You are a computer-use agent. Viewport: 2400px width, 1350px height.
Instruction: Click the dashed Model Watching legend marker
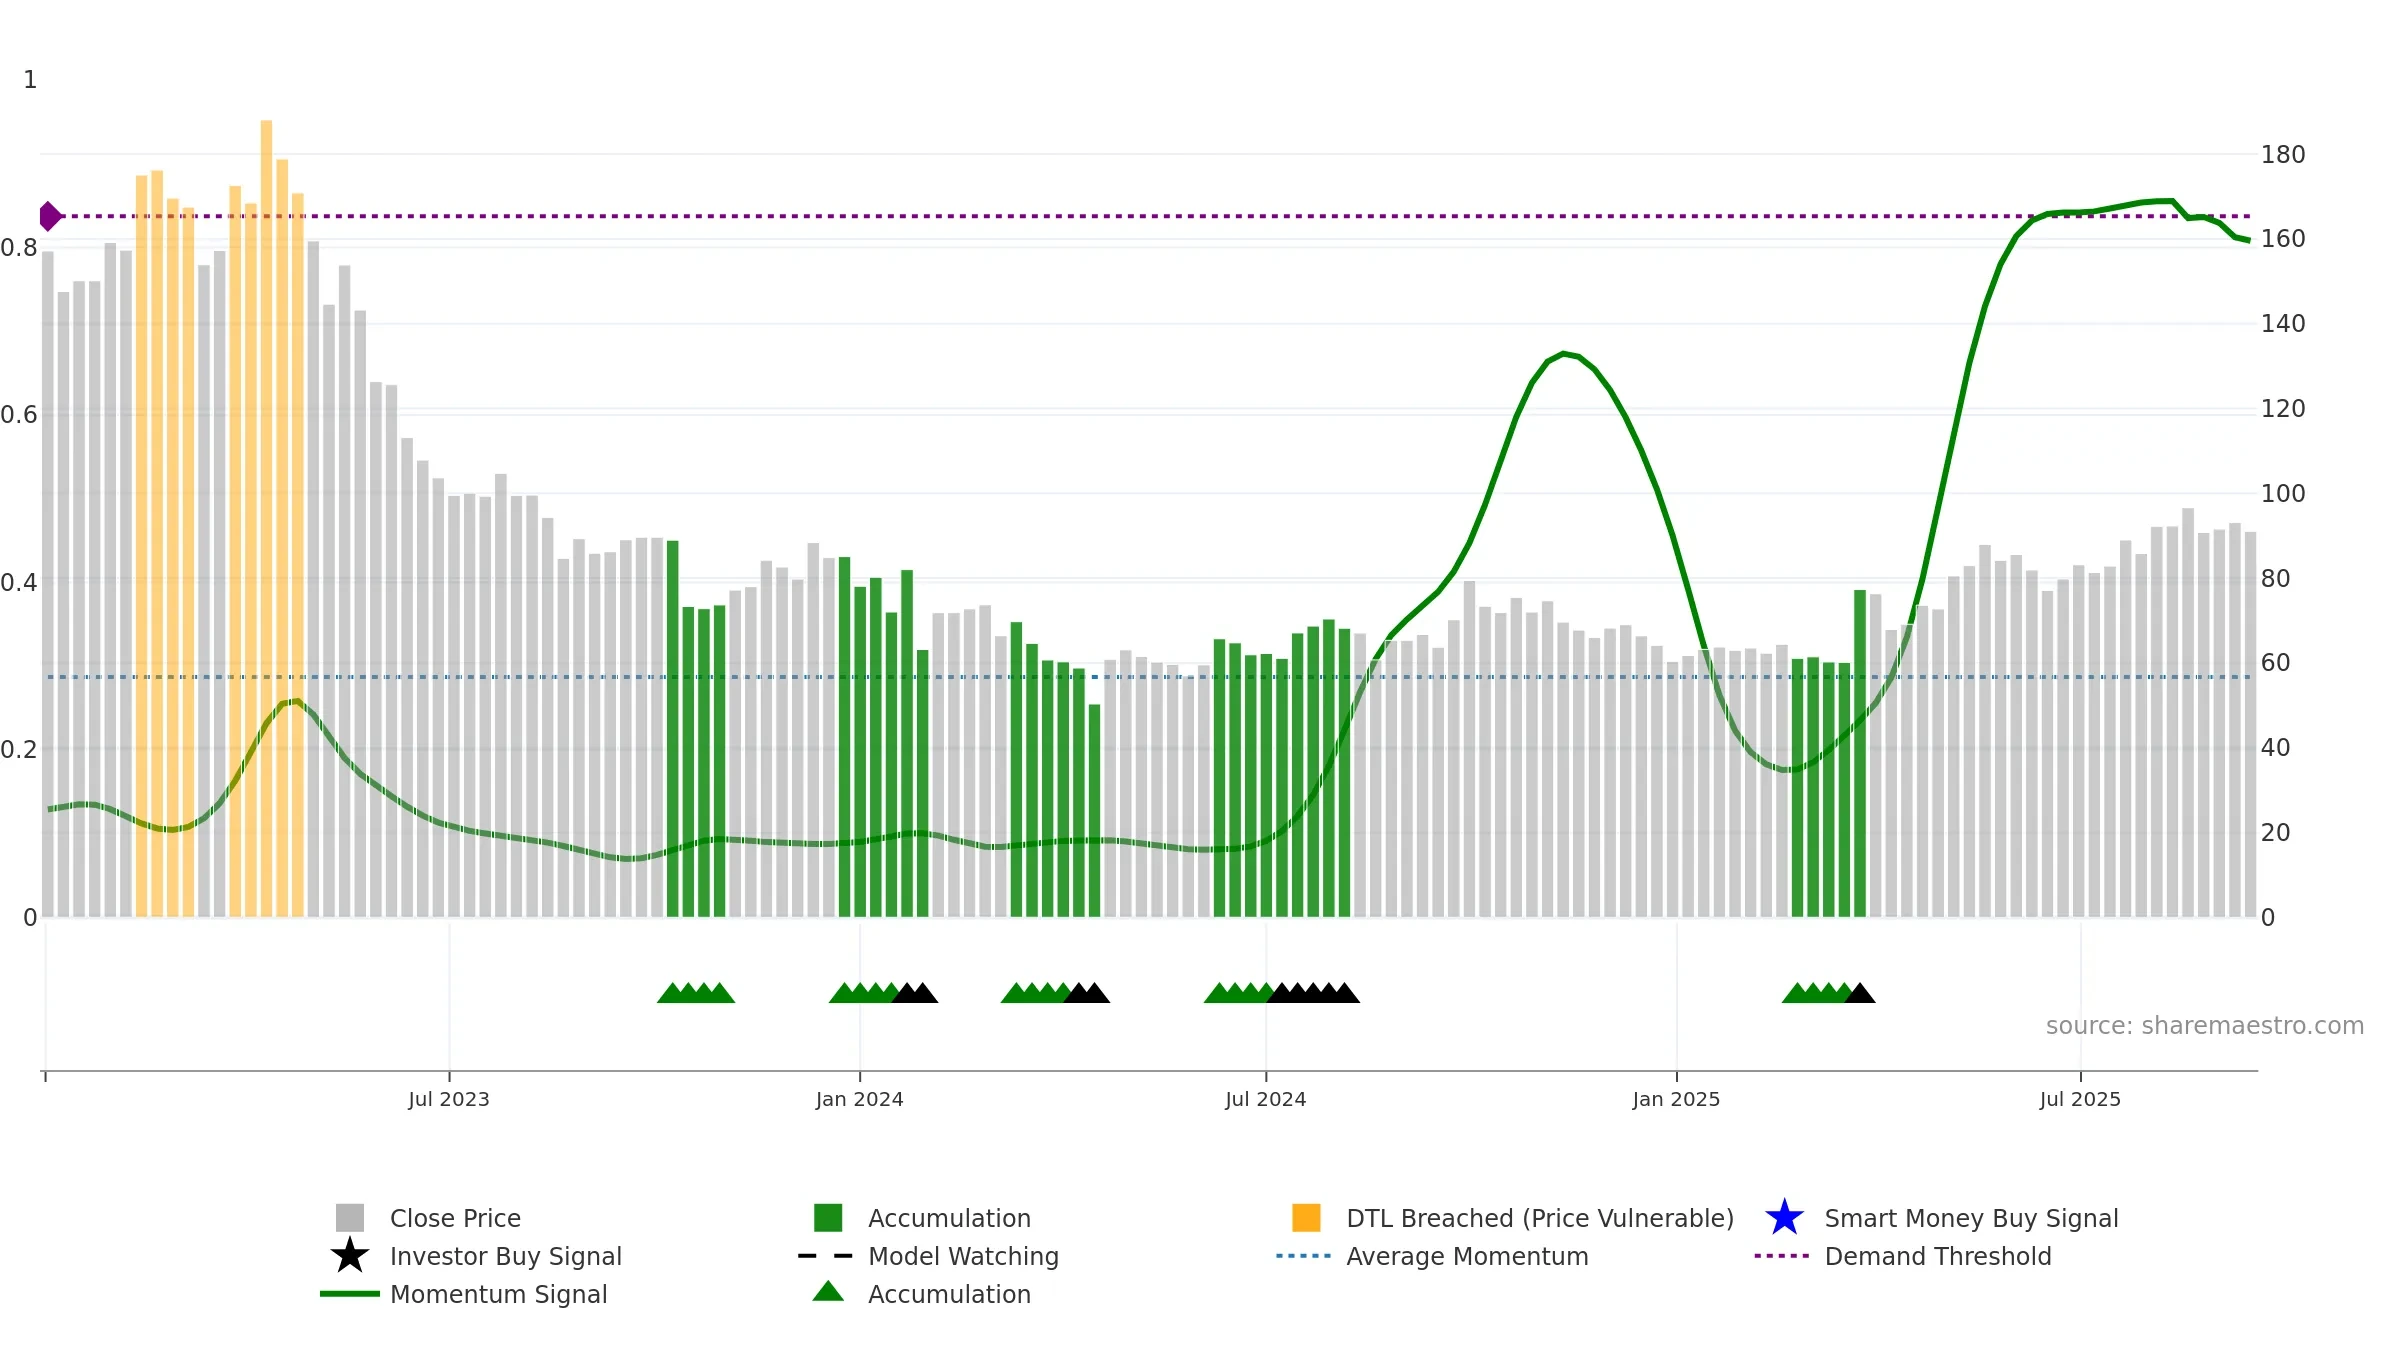(x=826, y=1256)
